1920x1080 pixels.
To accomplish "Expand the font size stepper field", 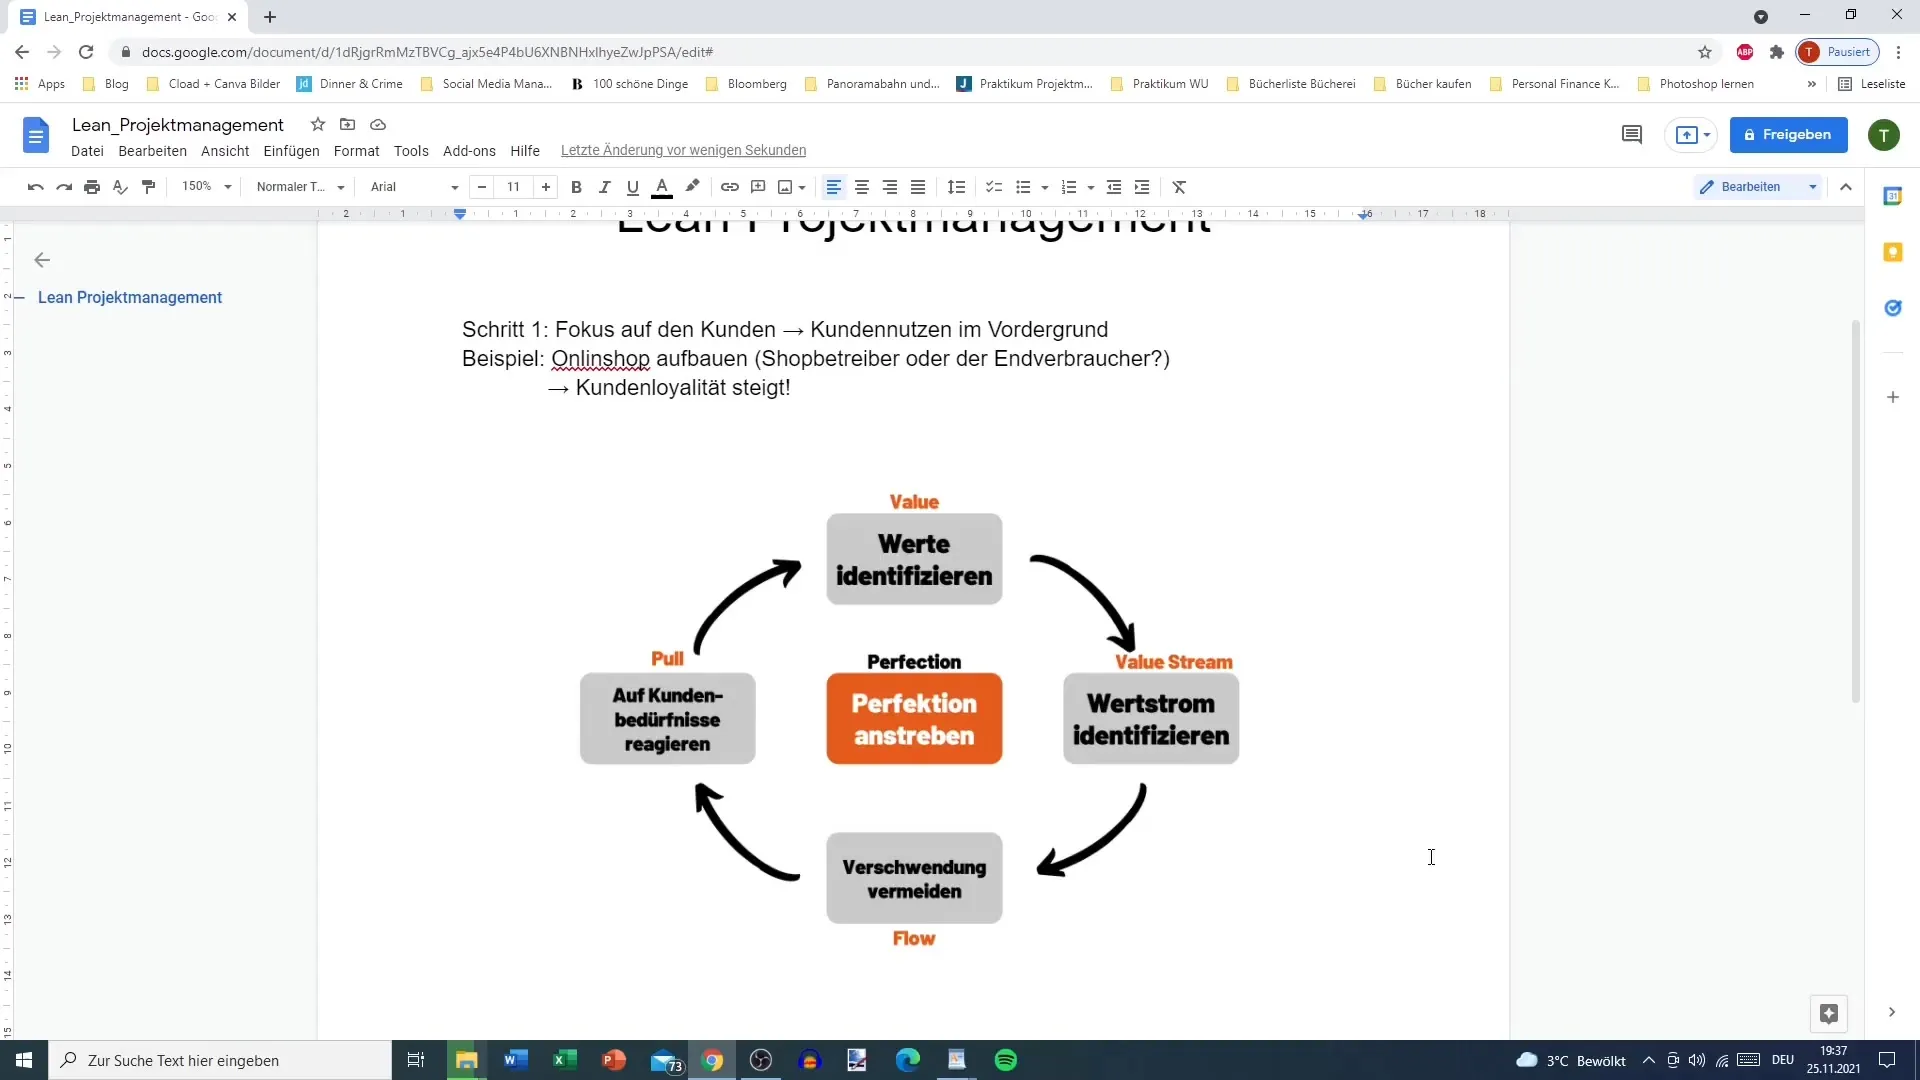I will pyautogui.click(x=545, y=186).
